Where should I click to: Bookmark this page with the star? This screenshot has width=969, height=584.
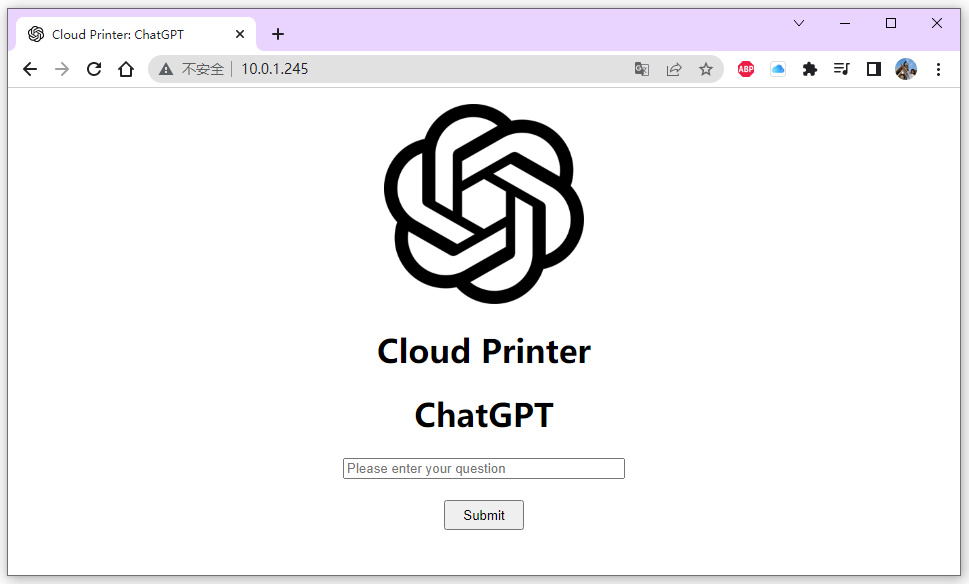(x=706, y=69)
